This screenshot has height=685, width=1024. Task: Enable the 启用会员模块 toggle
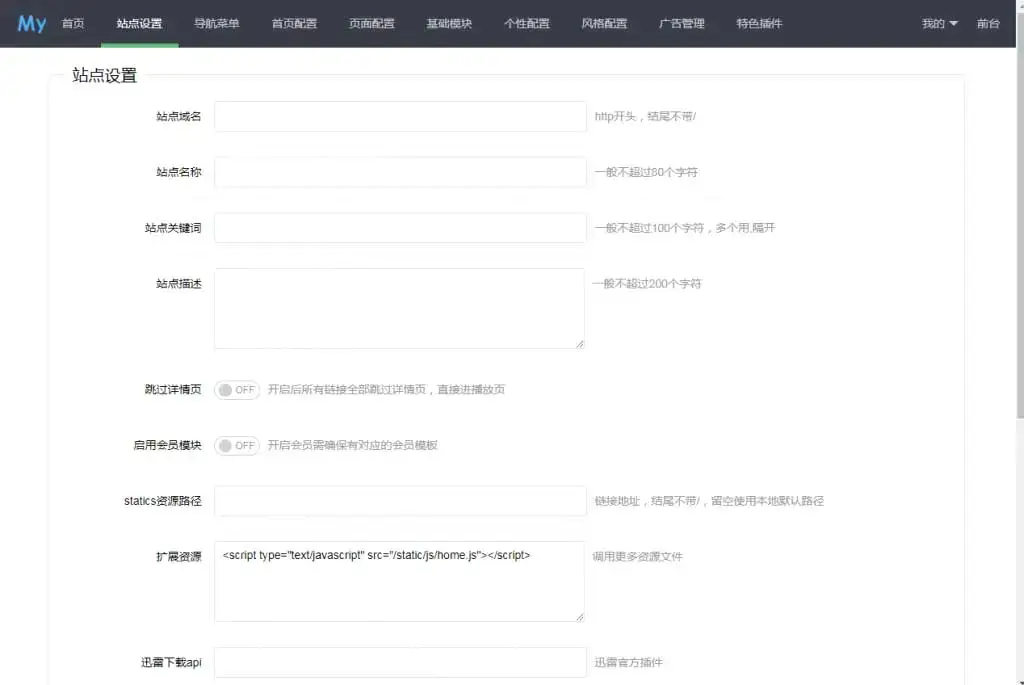click(x=236, y=445)
